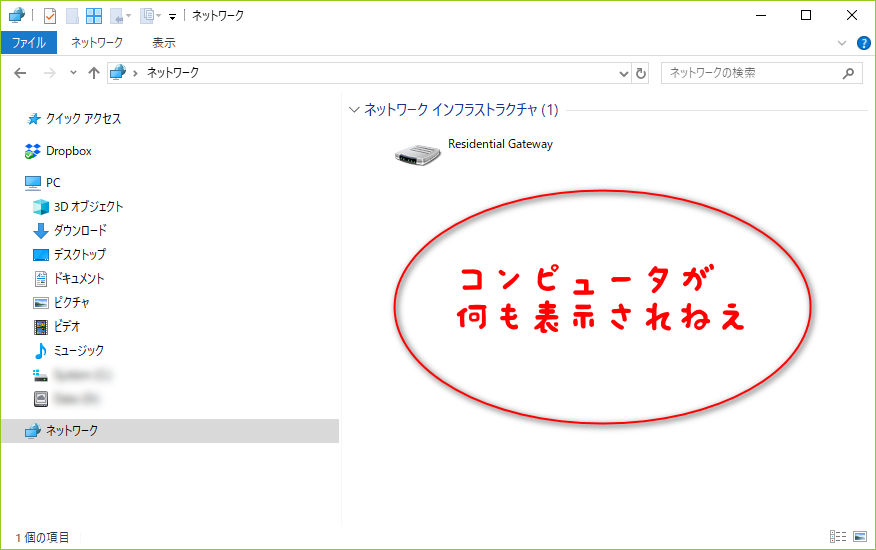Open ダウンロード folder in the sidebar

click(80, 231)
